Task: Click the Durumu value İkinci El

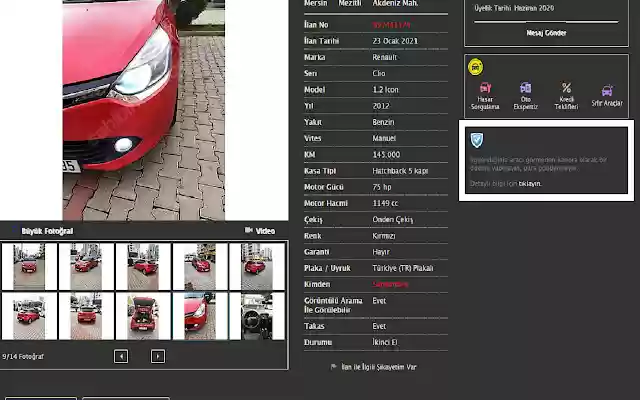Action: click(384, 342)
